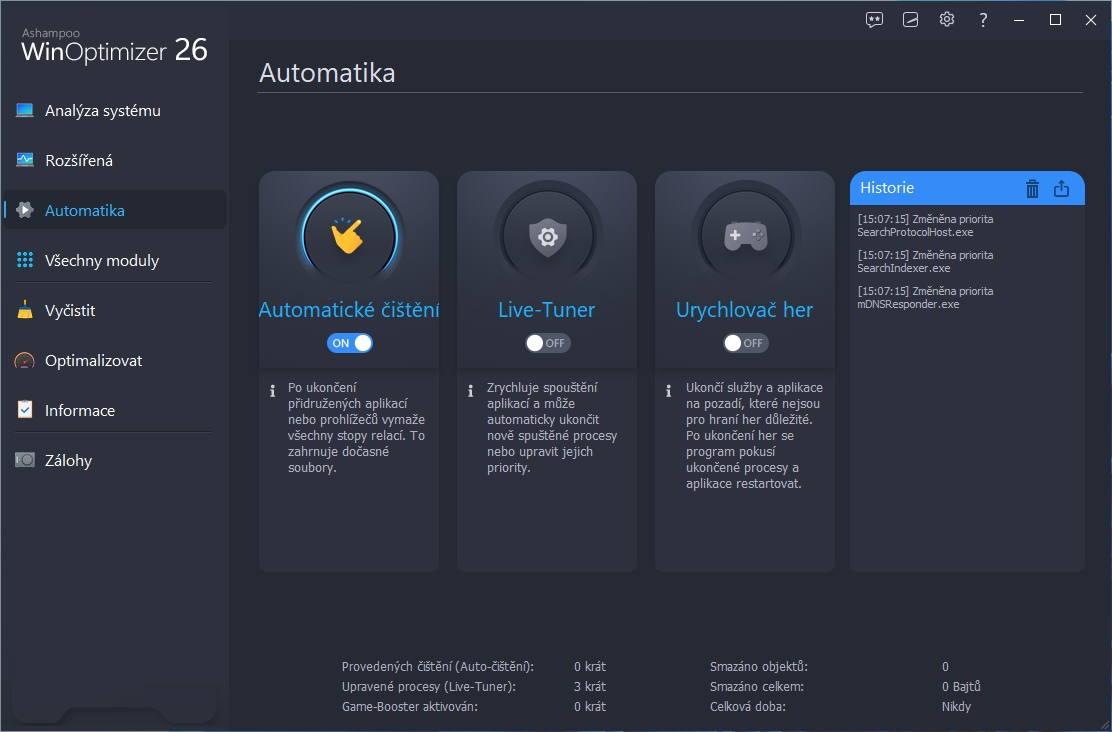The image size is (1112, 732).
Task: Click the Urychlovač her title link
Action: coord(745,310)
